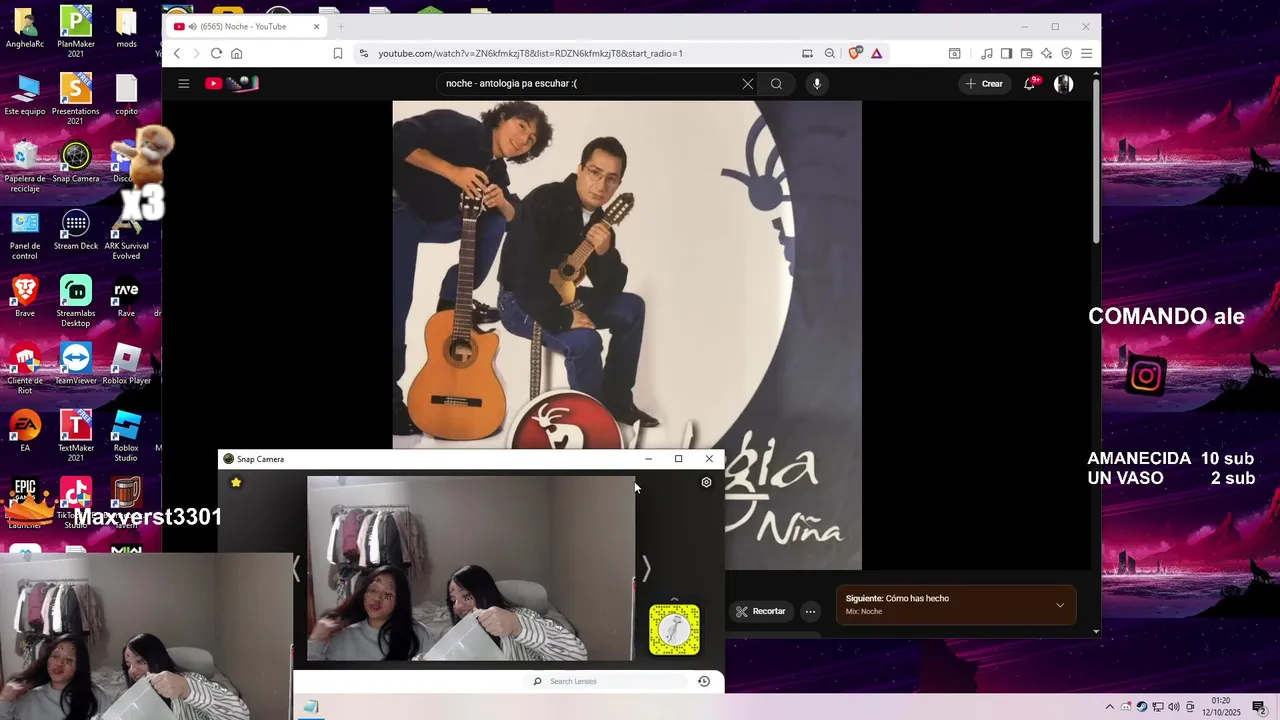Viewport: 1280px width, 720px height.
Task: Open the YouTube Crear button
Action: pyautogui.click(x=984, y=84)
